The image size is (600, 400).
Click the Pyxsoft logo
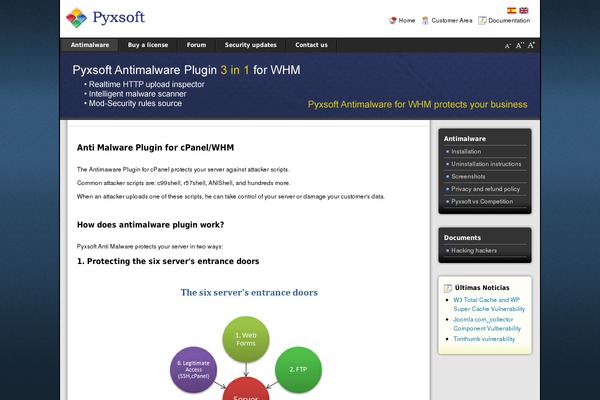[x=105, y=18]
